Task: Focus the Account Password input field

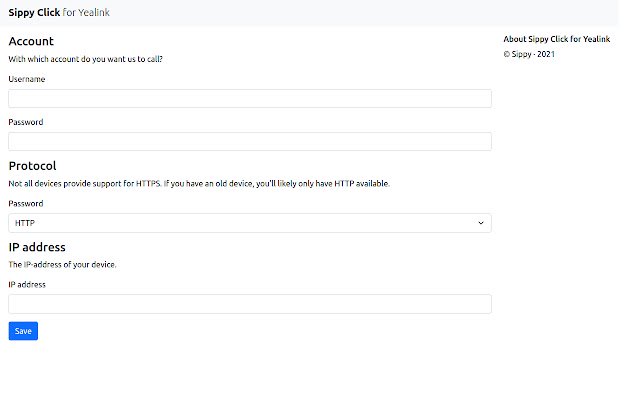Action: (250, 142)
